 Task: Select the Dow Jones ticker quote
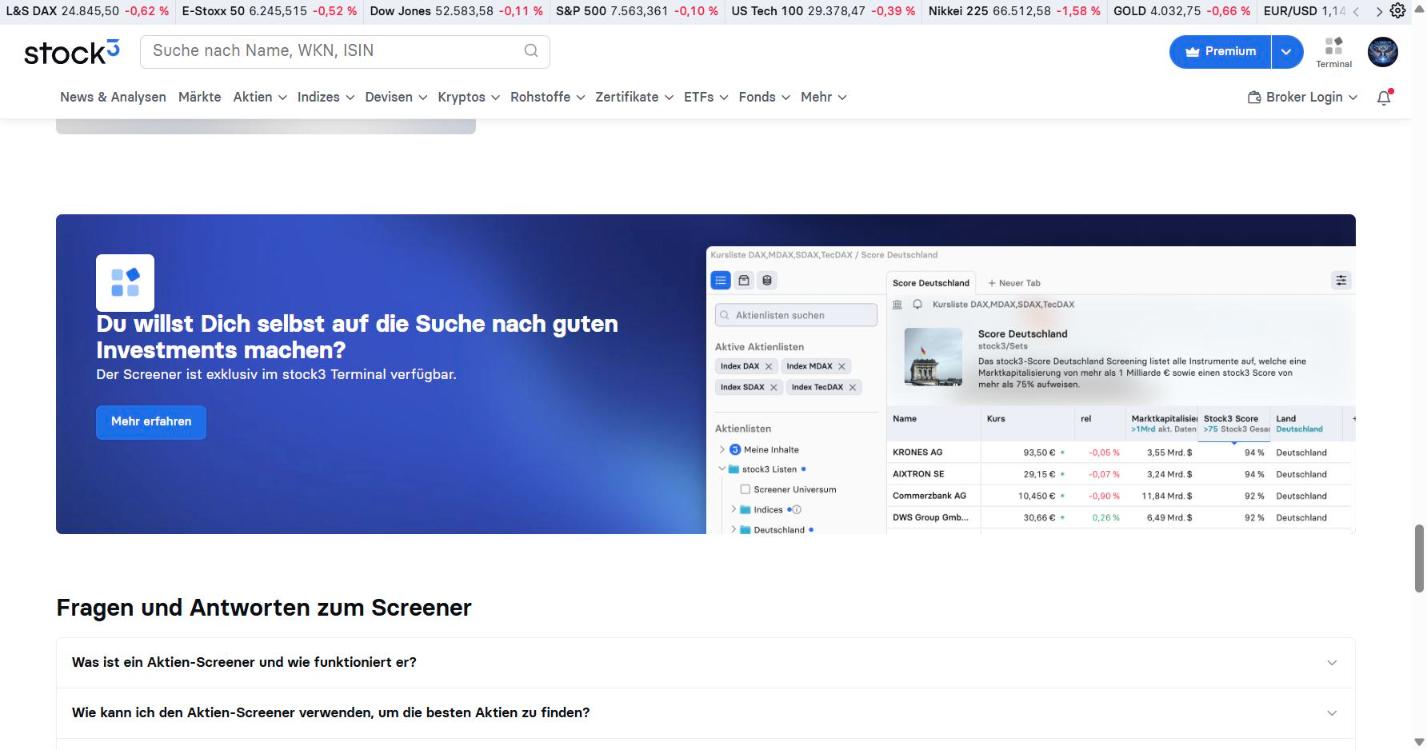(x=456, y=11)
